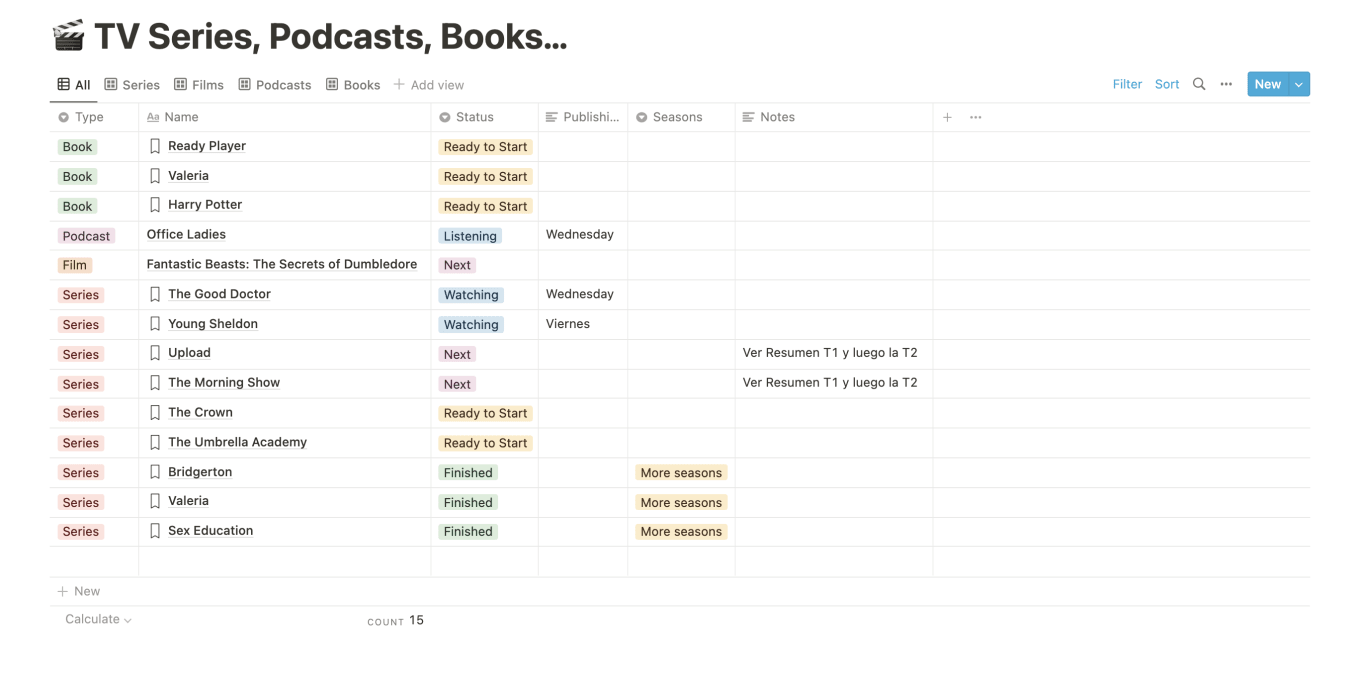Open the Filter option
Viewport: 1356px width, 678px height.
coord(1127,84)
